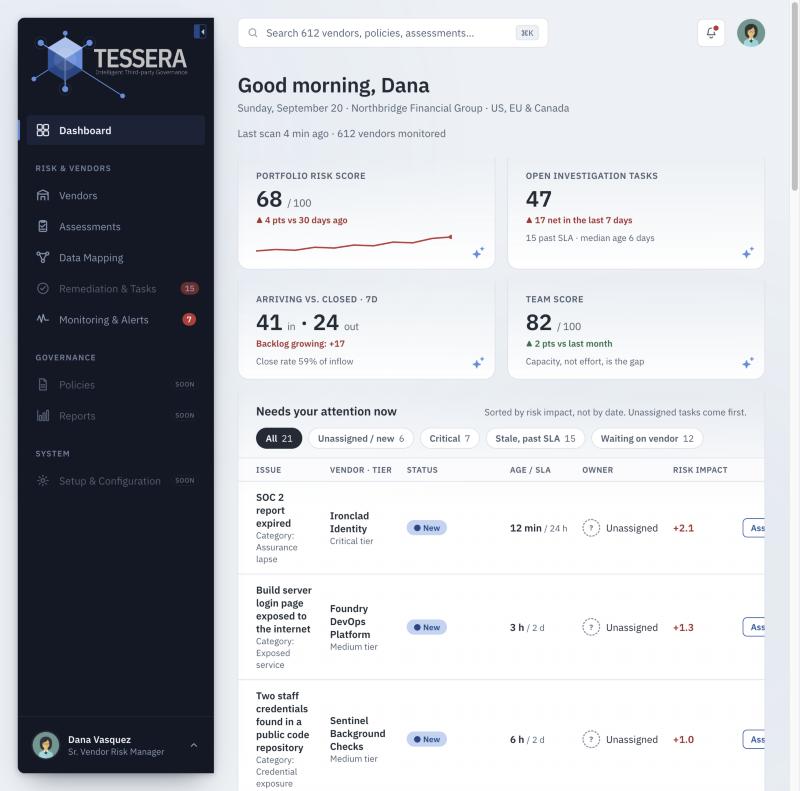Click the Data Mapping nodes icon
Image resolution: width=800 pixels, height=791 pixels.
pyautogui.click(x=43, y=257)
